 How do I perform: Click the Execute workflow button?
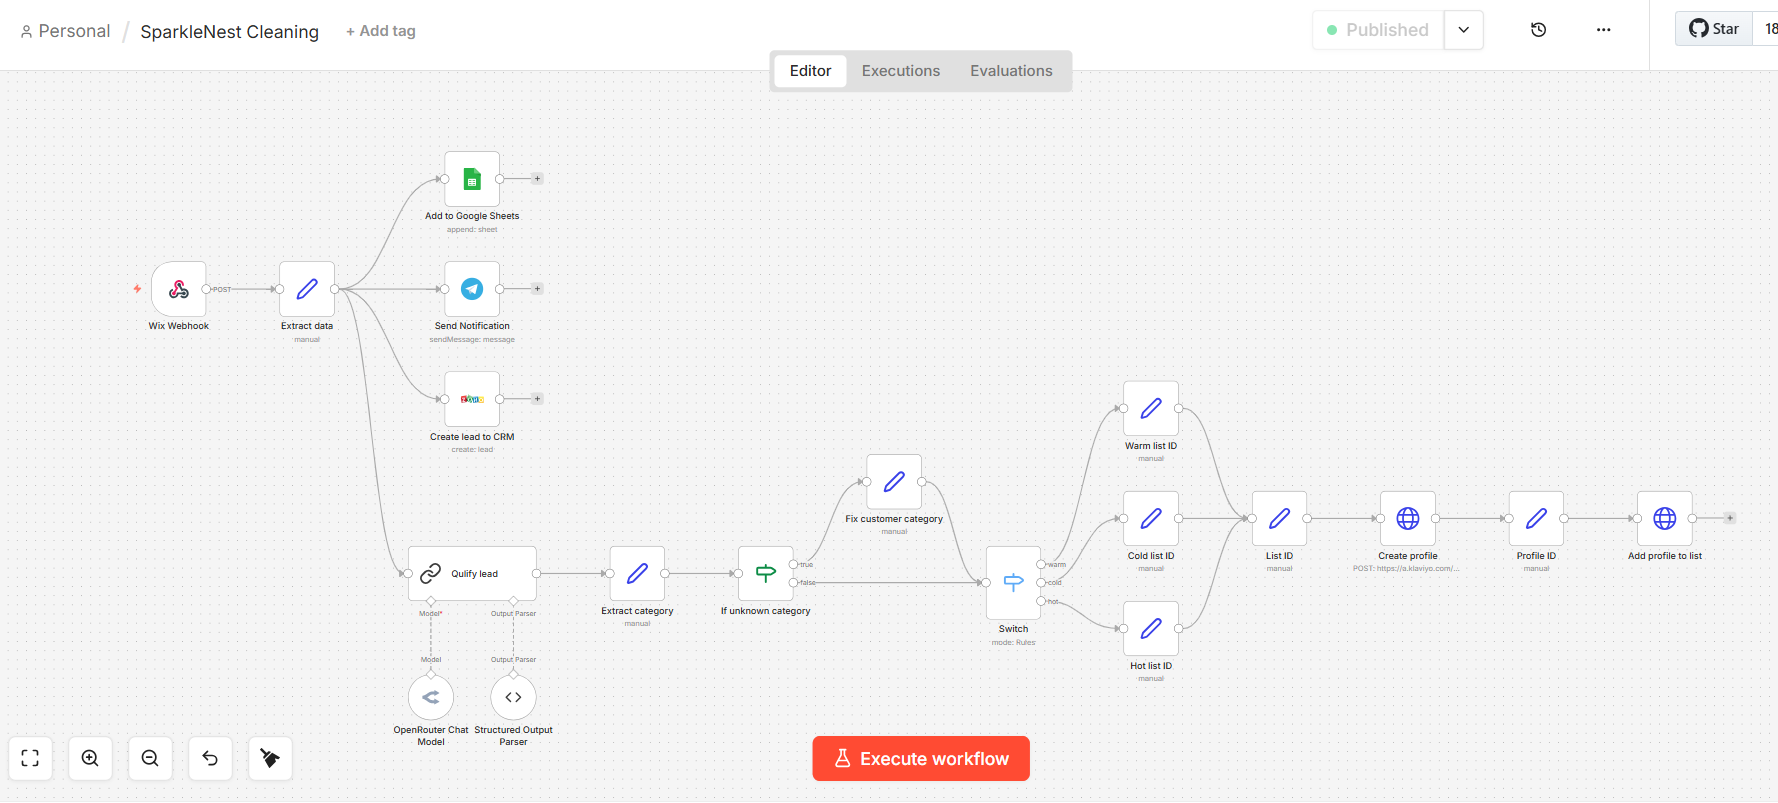click(921, 759)
